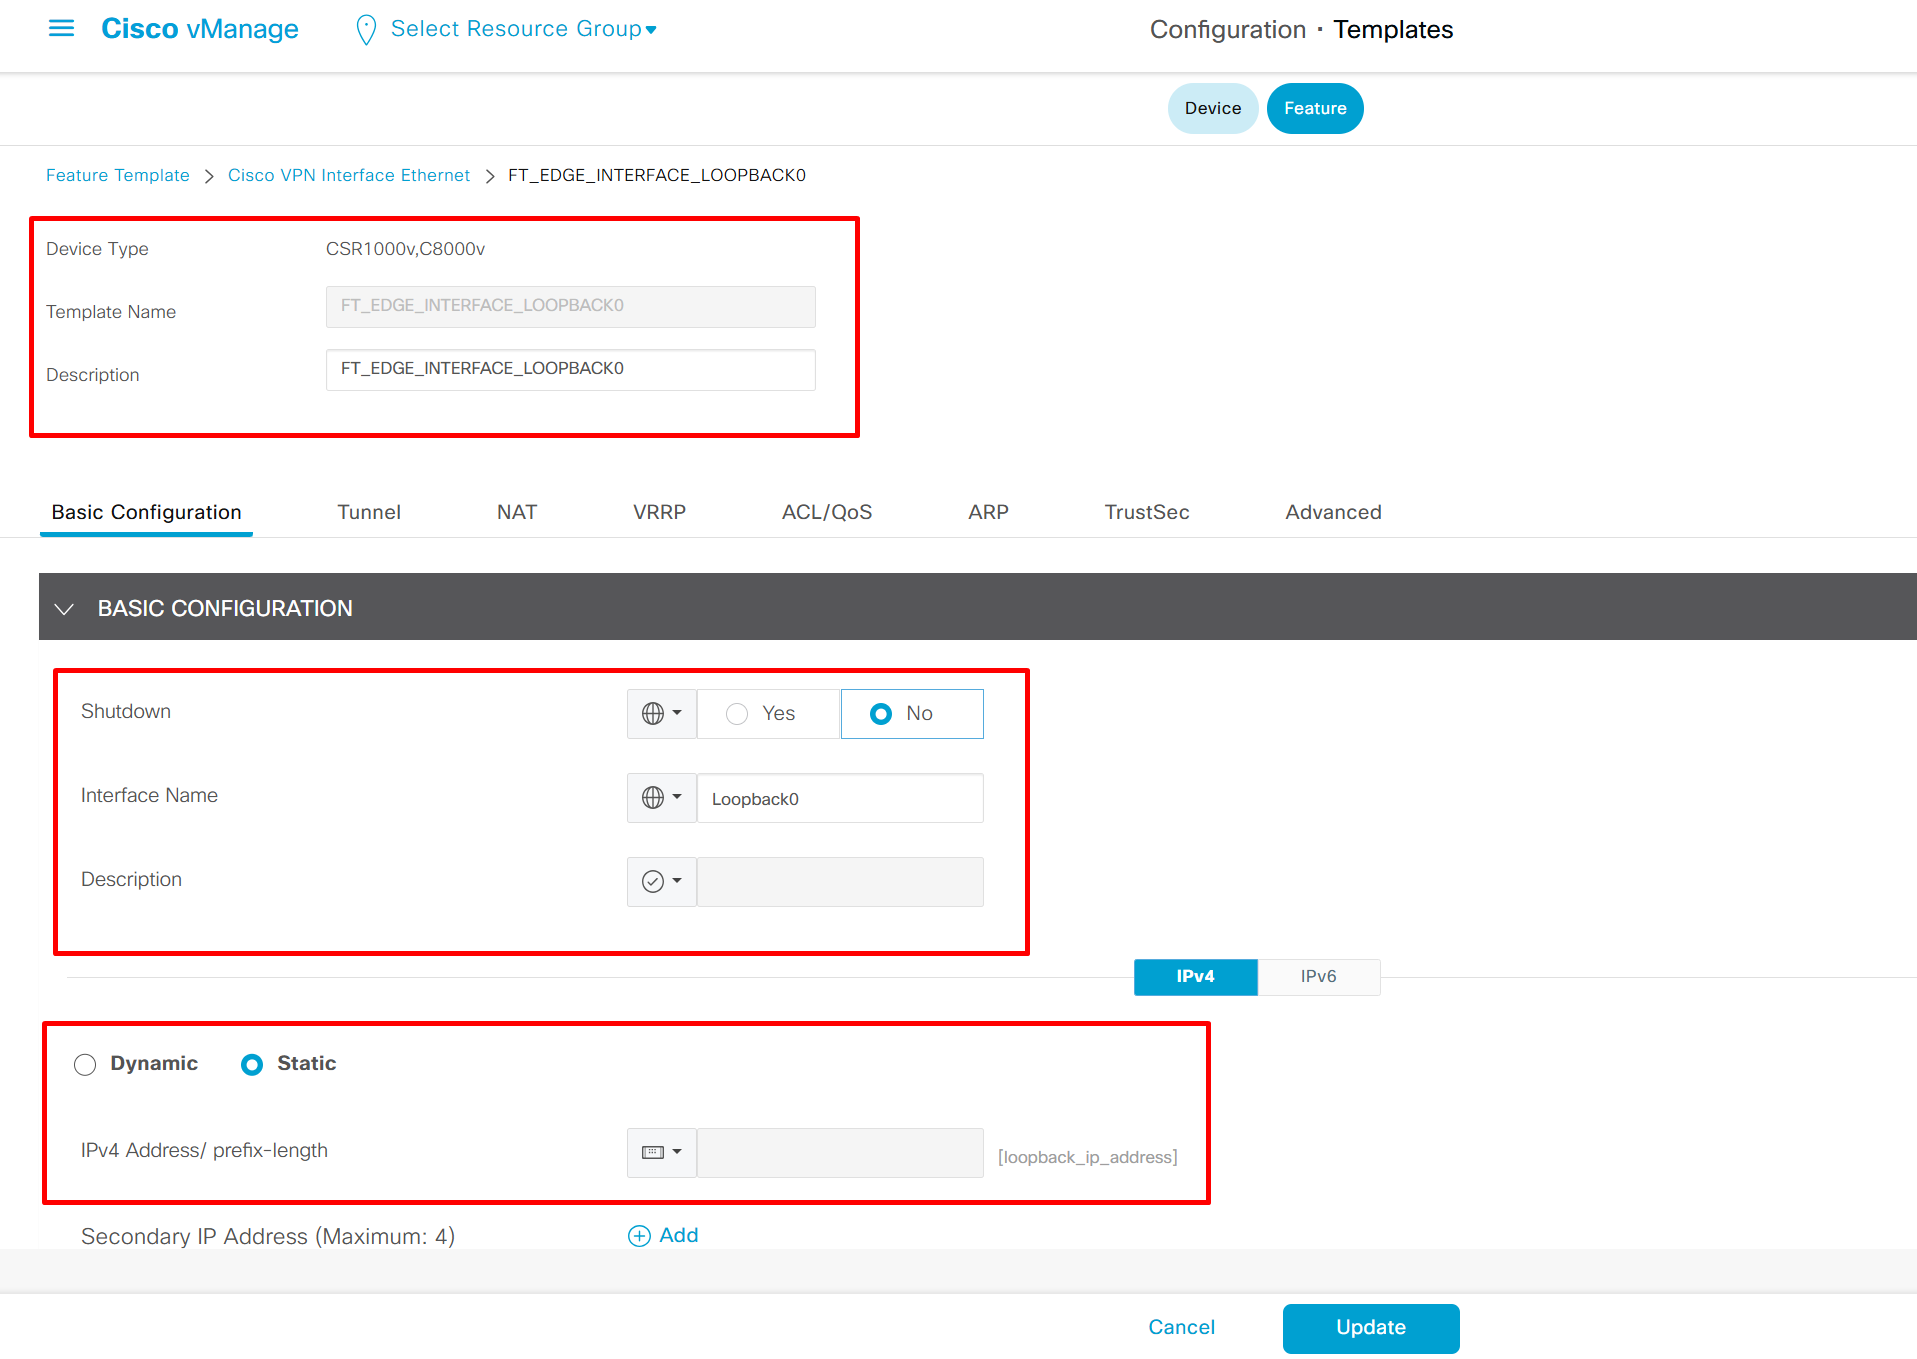Click the Cisco vManage logo

coord(200,29)
